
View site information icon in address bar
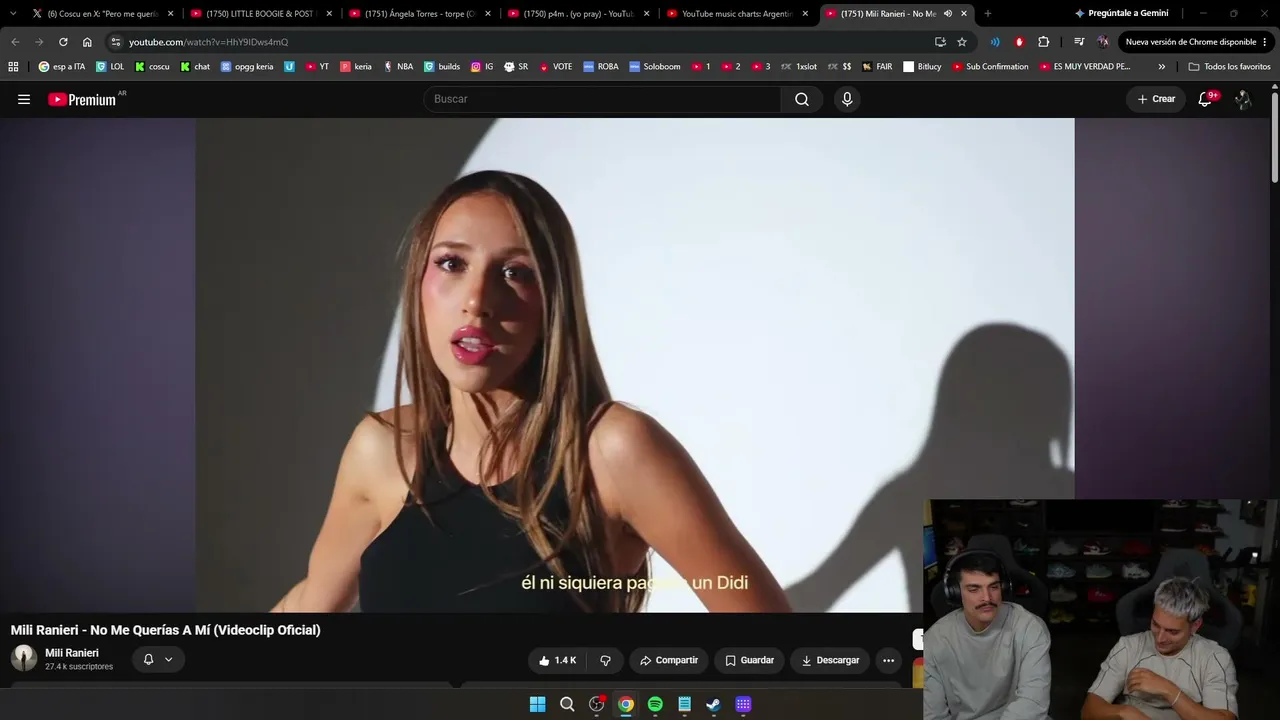[x=116, y=42]
